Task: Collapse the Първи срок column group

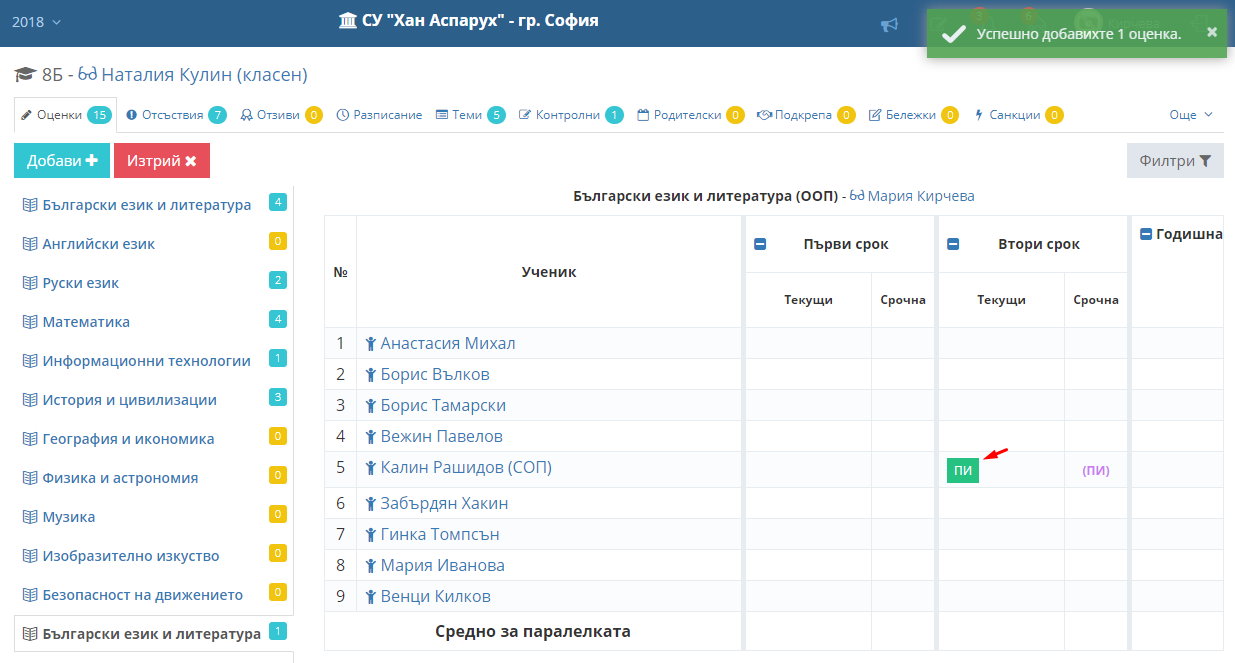Action: click(x=760, y=244)
